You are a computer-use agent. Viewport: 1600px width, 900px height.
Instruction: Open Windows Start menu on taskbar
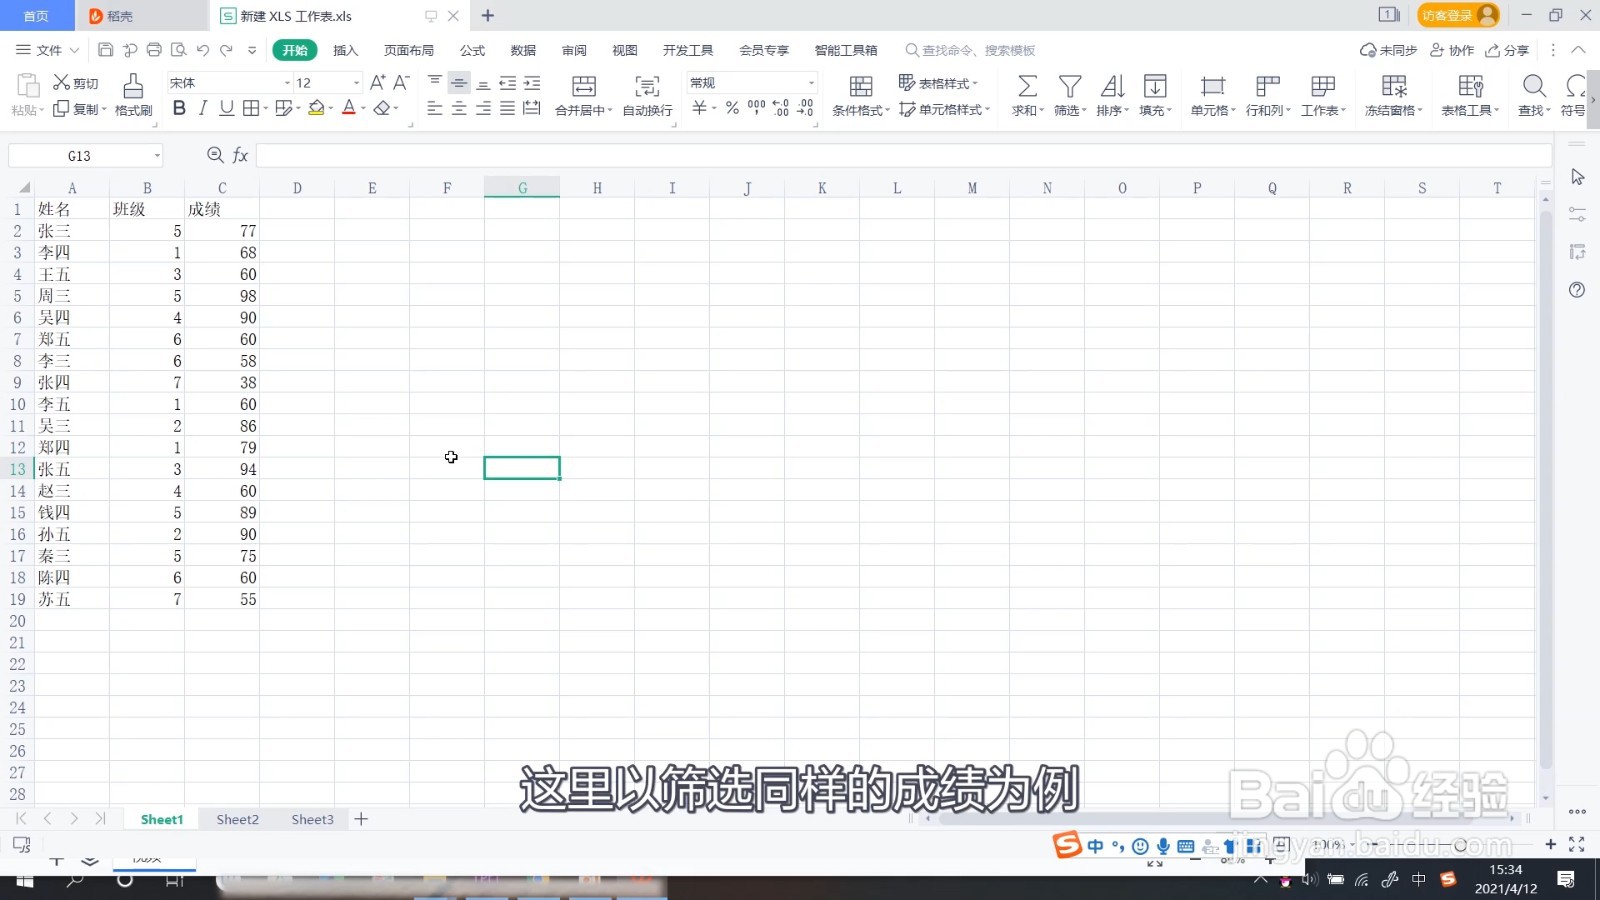24,881
